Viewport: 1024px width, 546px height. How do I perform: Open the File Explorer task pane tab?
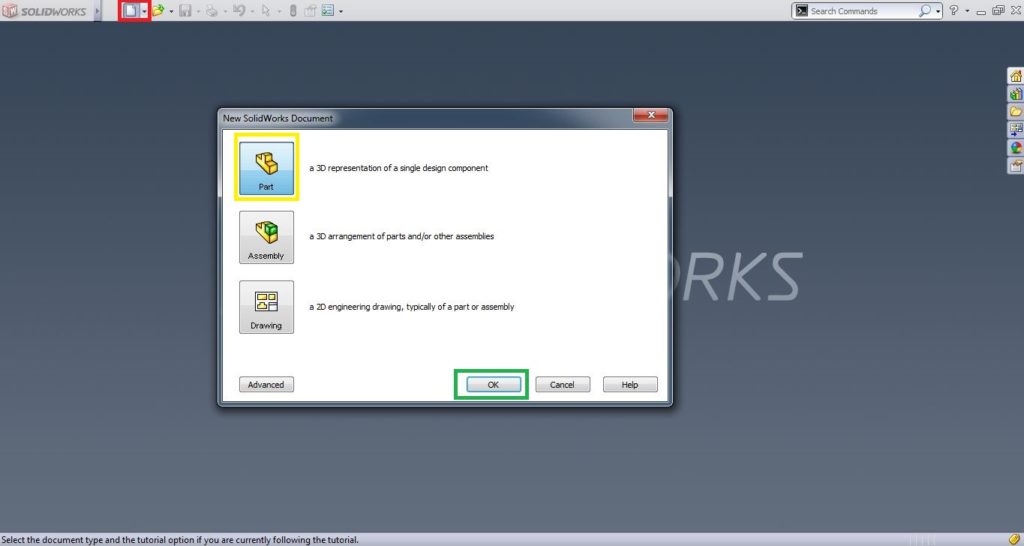pyautogui.click(x=1016, y=112)
